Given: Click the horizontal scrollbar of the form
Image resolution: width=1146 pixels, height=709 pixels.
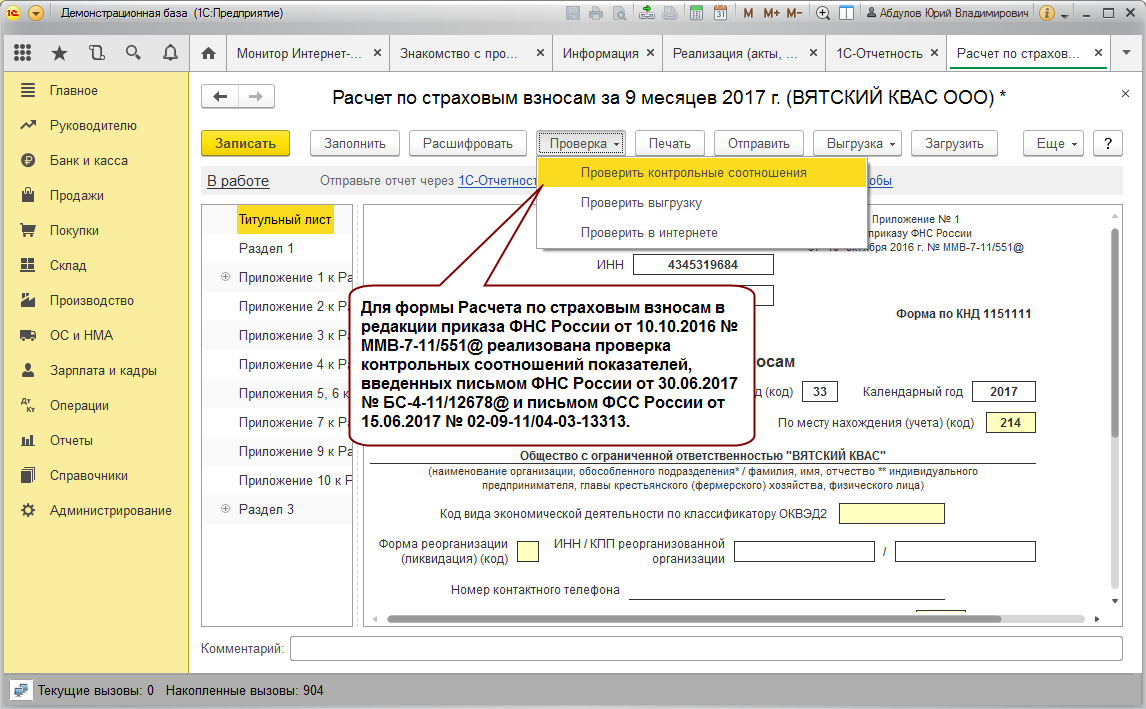Looking at the screenshot, I should click(x=693, y=619).
